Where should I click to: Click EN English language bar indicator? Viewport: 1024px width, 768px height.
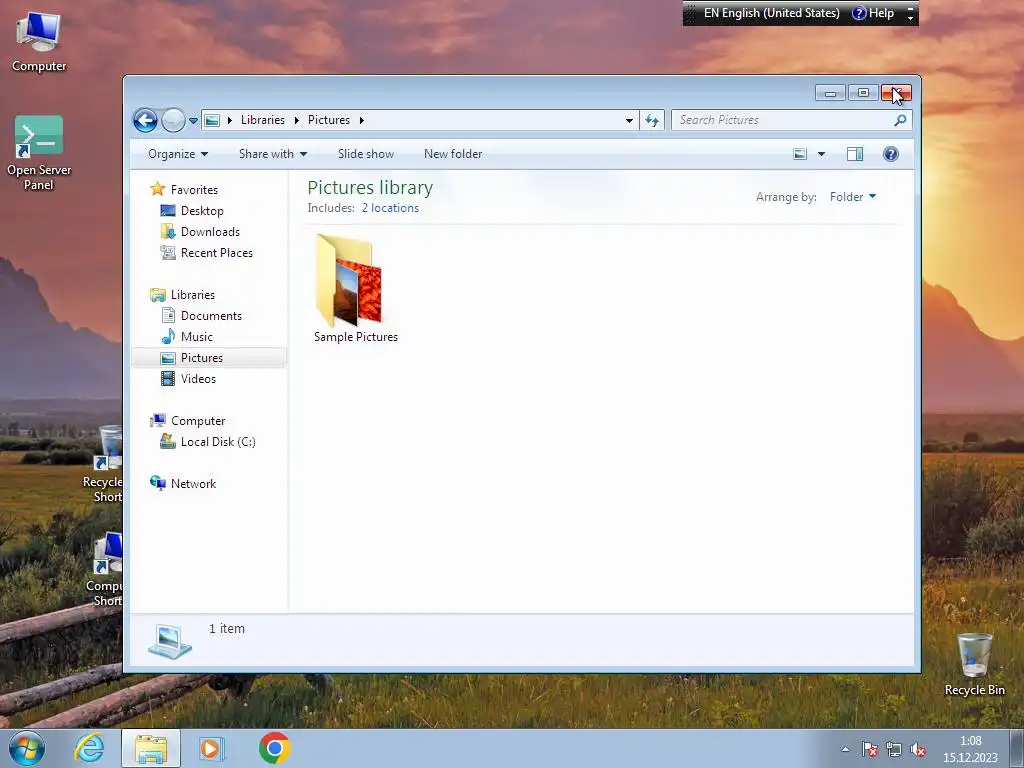tap(771, 13)
